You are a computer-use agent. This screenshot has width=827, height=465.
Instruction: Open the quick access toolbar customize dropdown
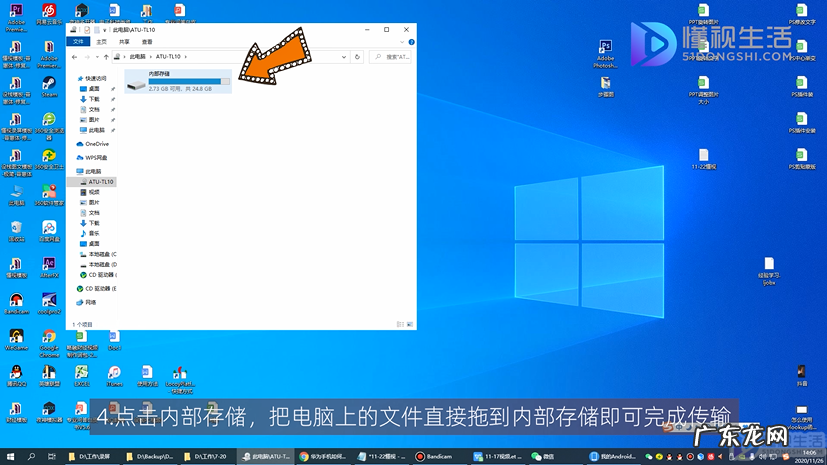(x=104, y=30)
